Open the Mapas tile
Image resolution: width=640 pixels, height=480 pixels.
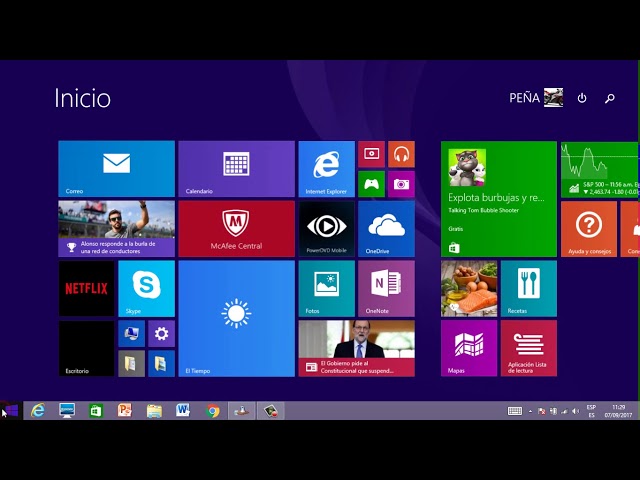point(469,349)
